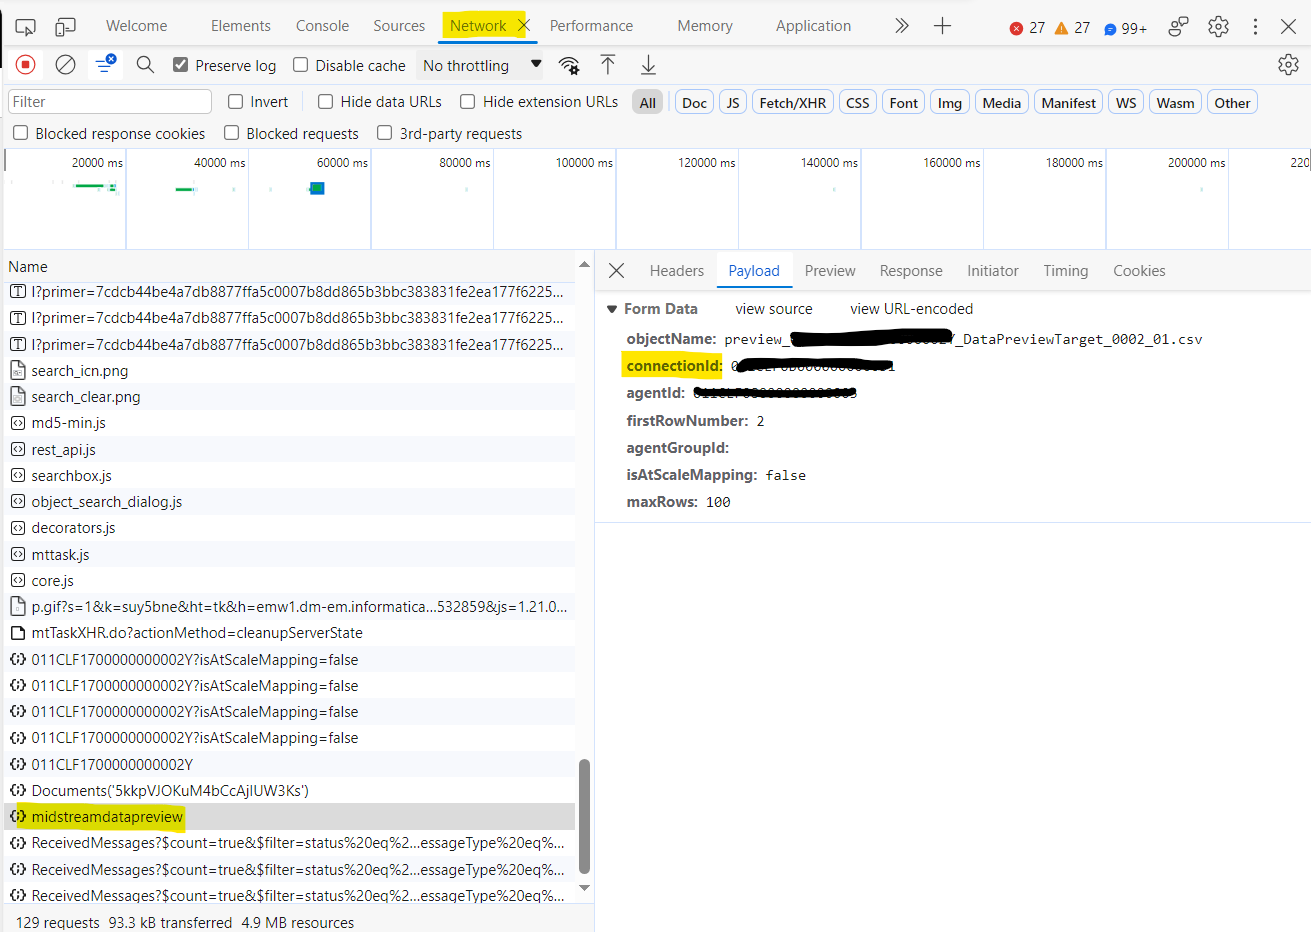
Task: Click the request list scrollbar thumb
Action: coord(584,816)
